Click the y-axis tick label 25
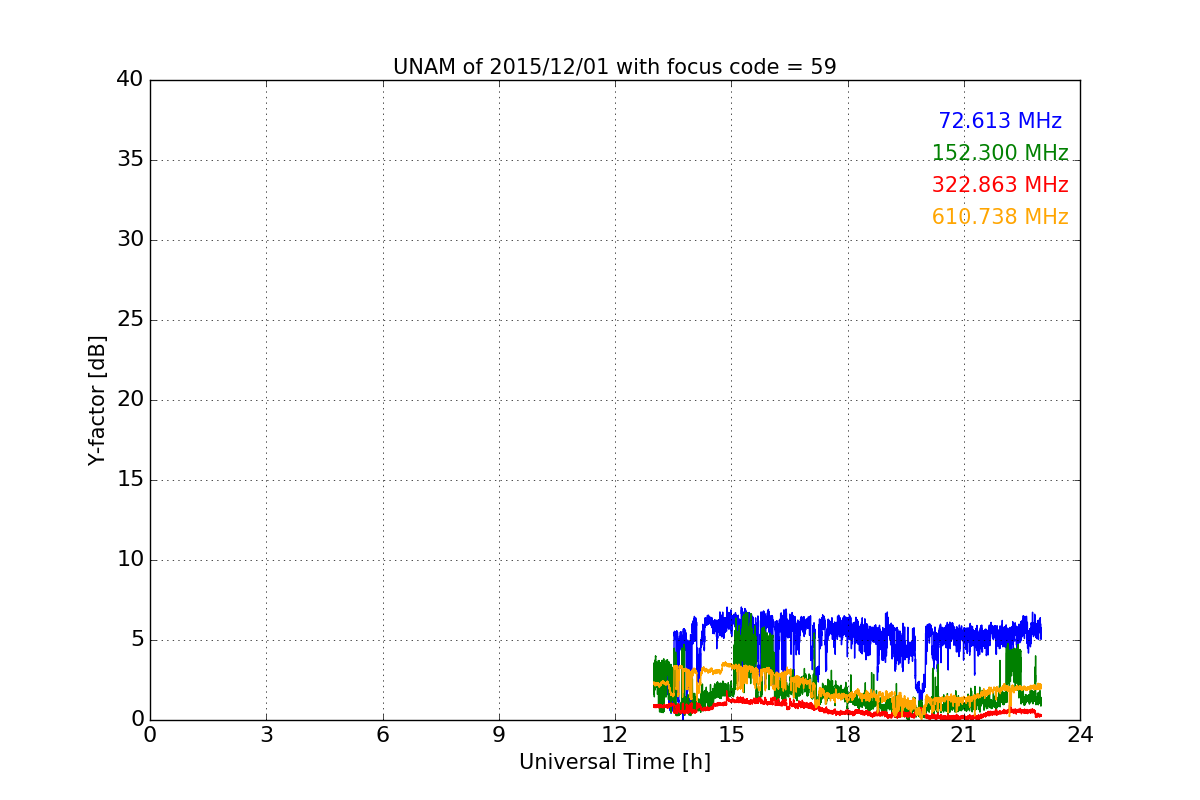This screenshot has height=800, width=1200. (x=130, y=320)
